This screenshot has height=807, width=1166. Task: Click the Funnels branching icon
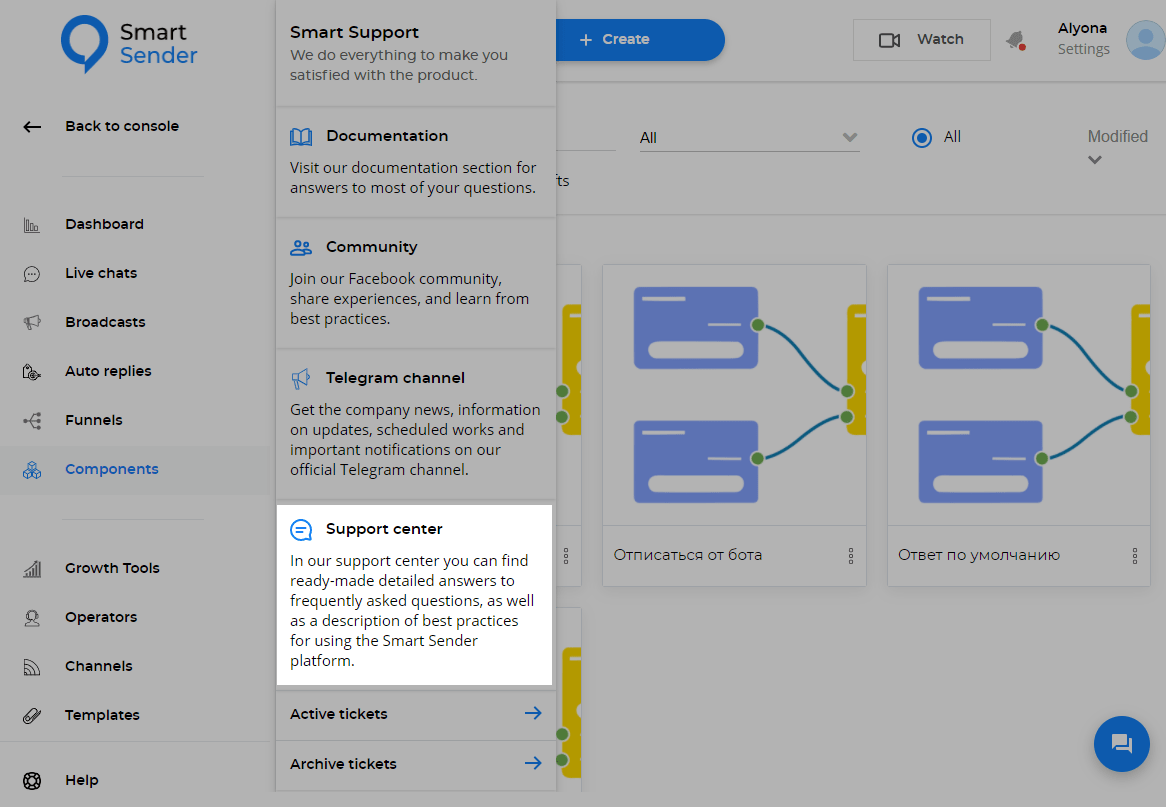pyautogui.click(x=32, y=421)
